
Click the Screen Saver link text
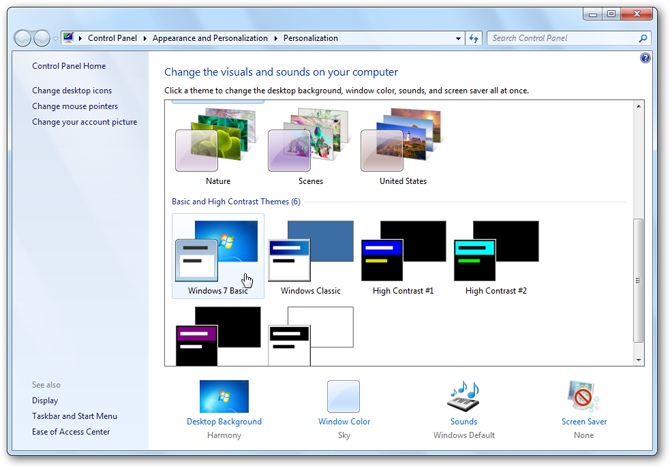point(584,421)
